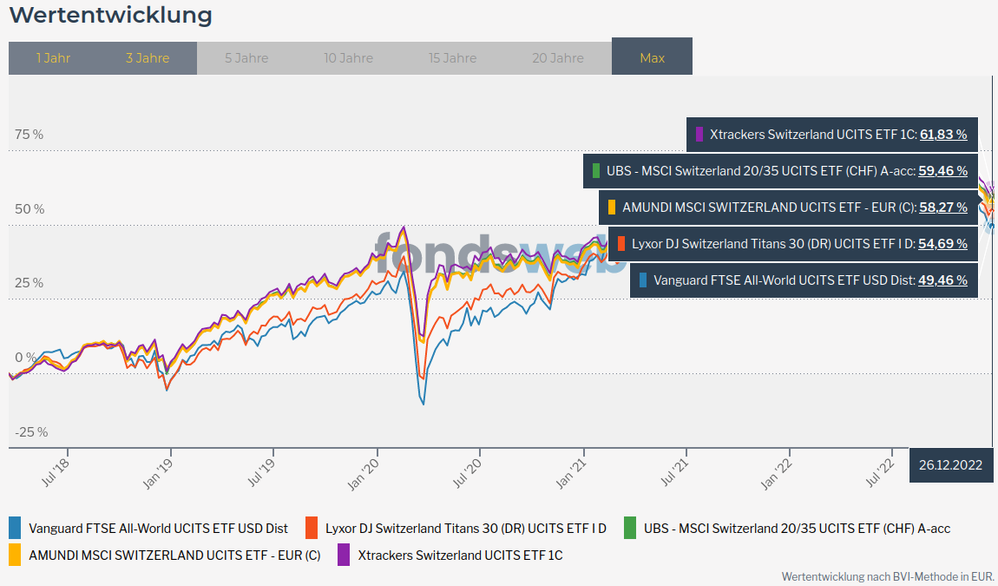Select the Max time range tab
Image resolution: width=998 pixels, height=586 pixels.
pos(652,58)
